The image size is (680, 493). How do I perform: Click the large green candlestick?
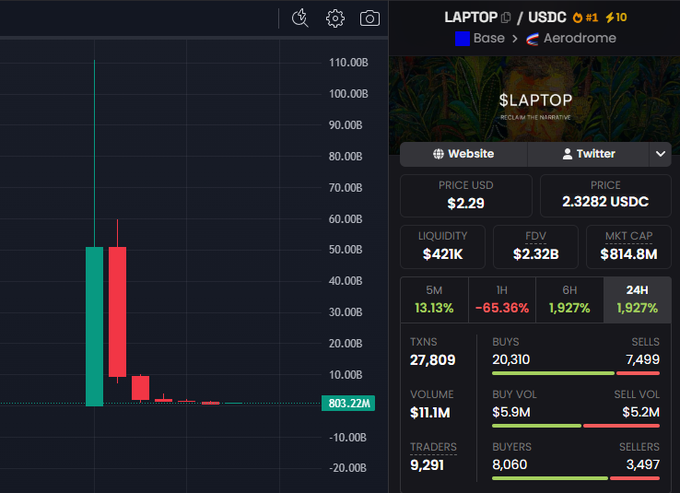click(95, 326)
